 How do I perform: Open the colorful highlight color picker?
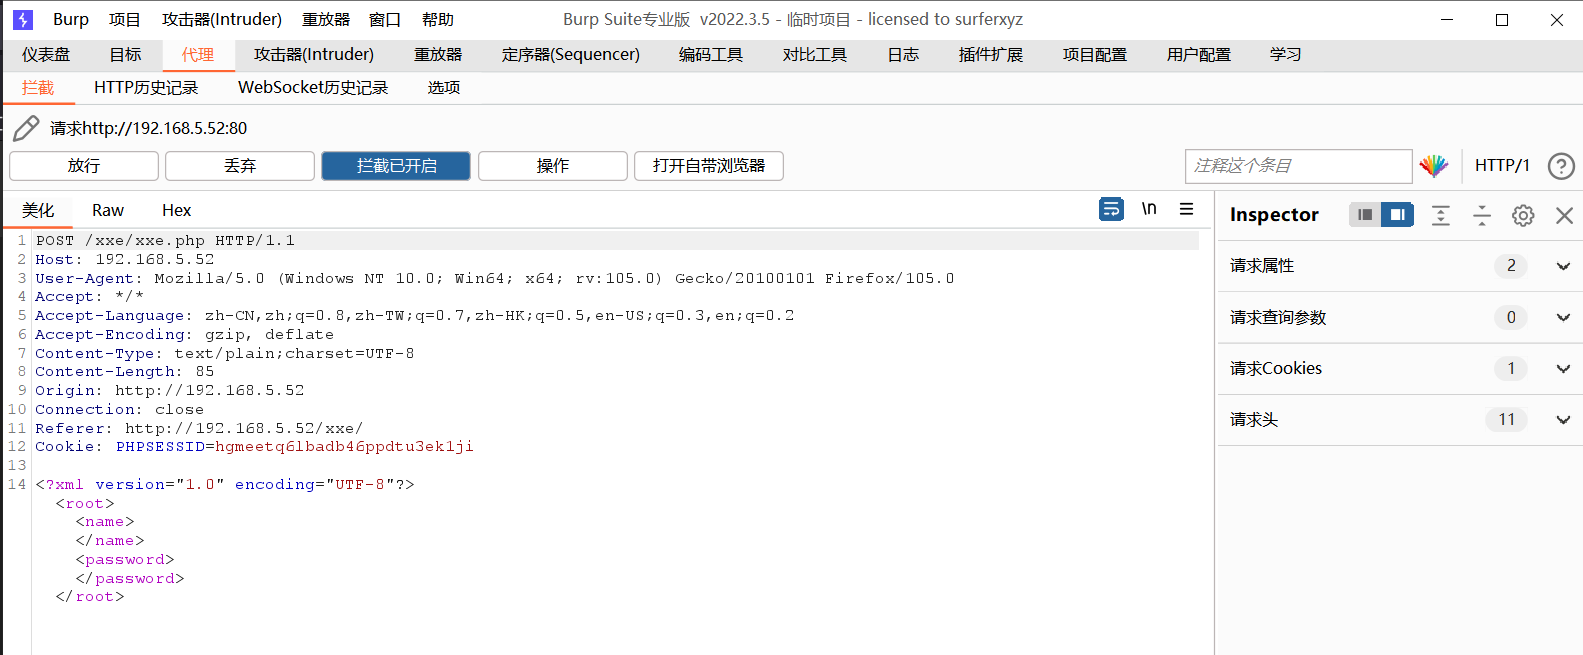[1434, 166]
